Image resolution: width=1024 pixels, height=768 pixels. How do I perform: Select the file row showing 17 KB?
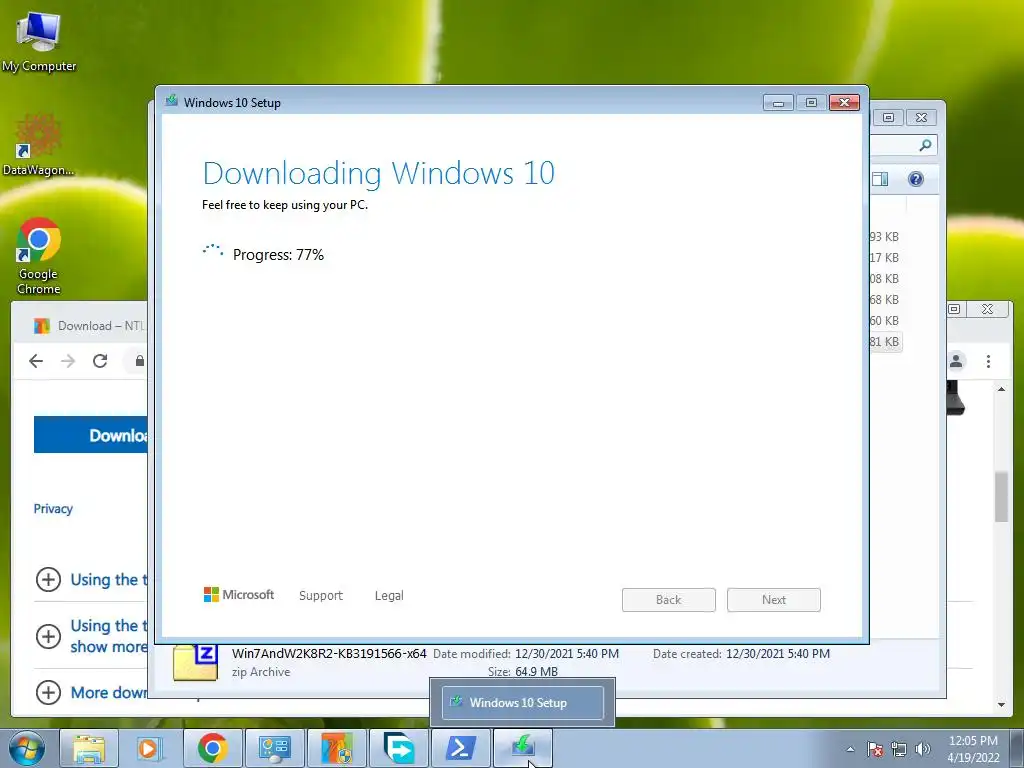pos(884,257)
